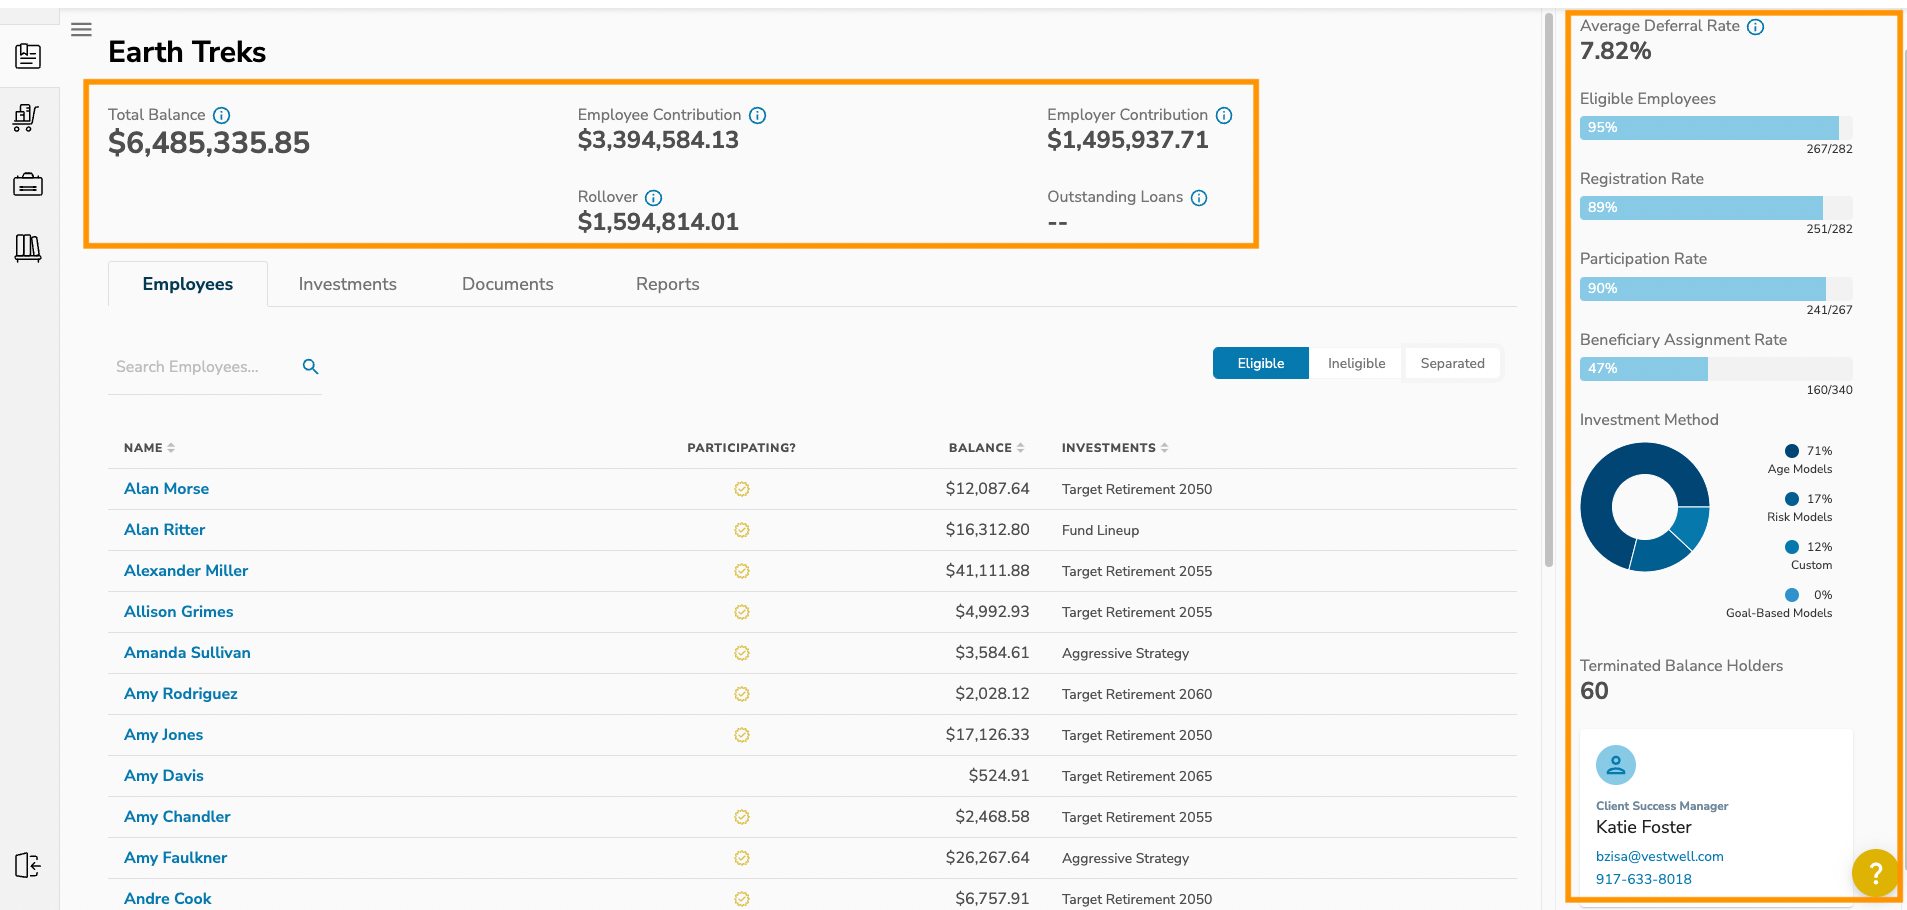The width and height of the screenshot is (1907, 910).
Task: Click Employer Contribution info icon
Action: [1224, 116]
